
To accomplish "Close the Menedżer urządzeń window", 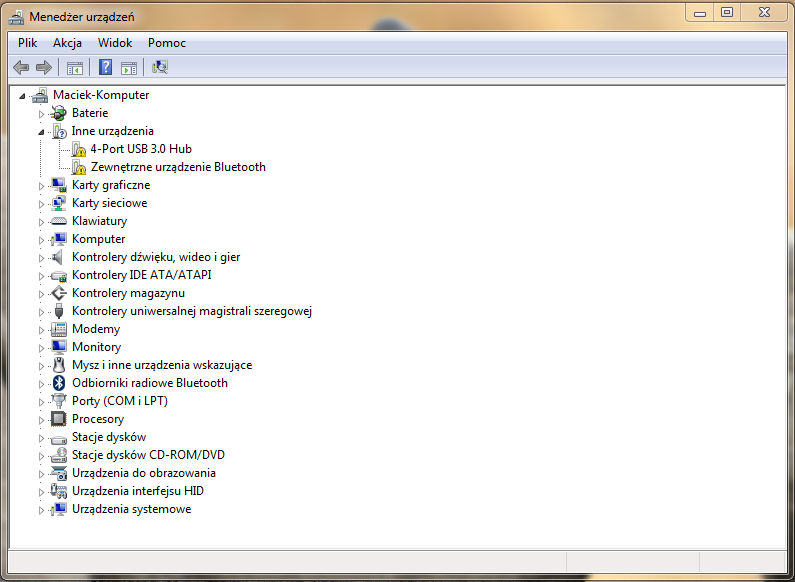I will (x=764, y=13).
